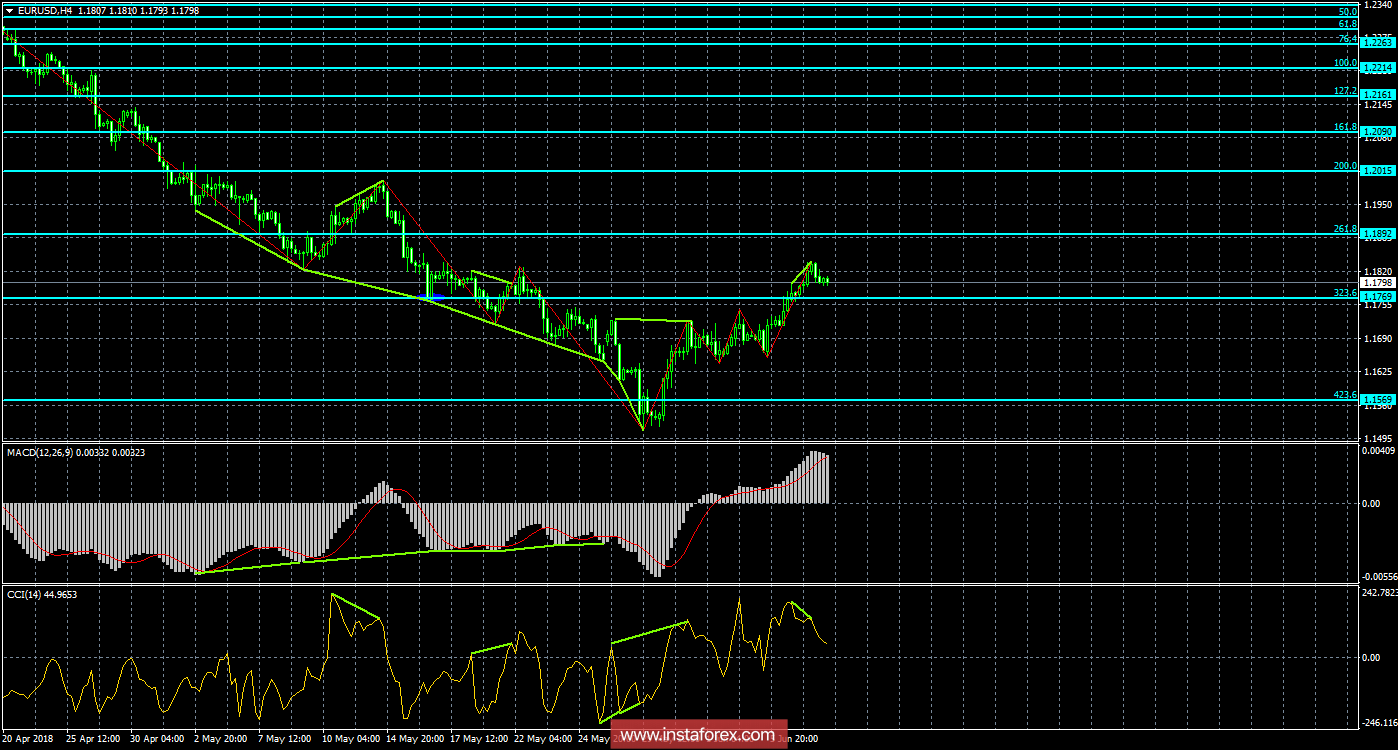The width and height of the screenshot is (1398, 750).
Task: Select the 127.2 Fibonacci level label
Action: [1345, 90]
